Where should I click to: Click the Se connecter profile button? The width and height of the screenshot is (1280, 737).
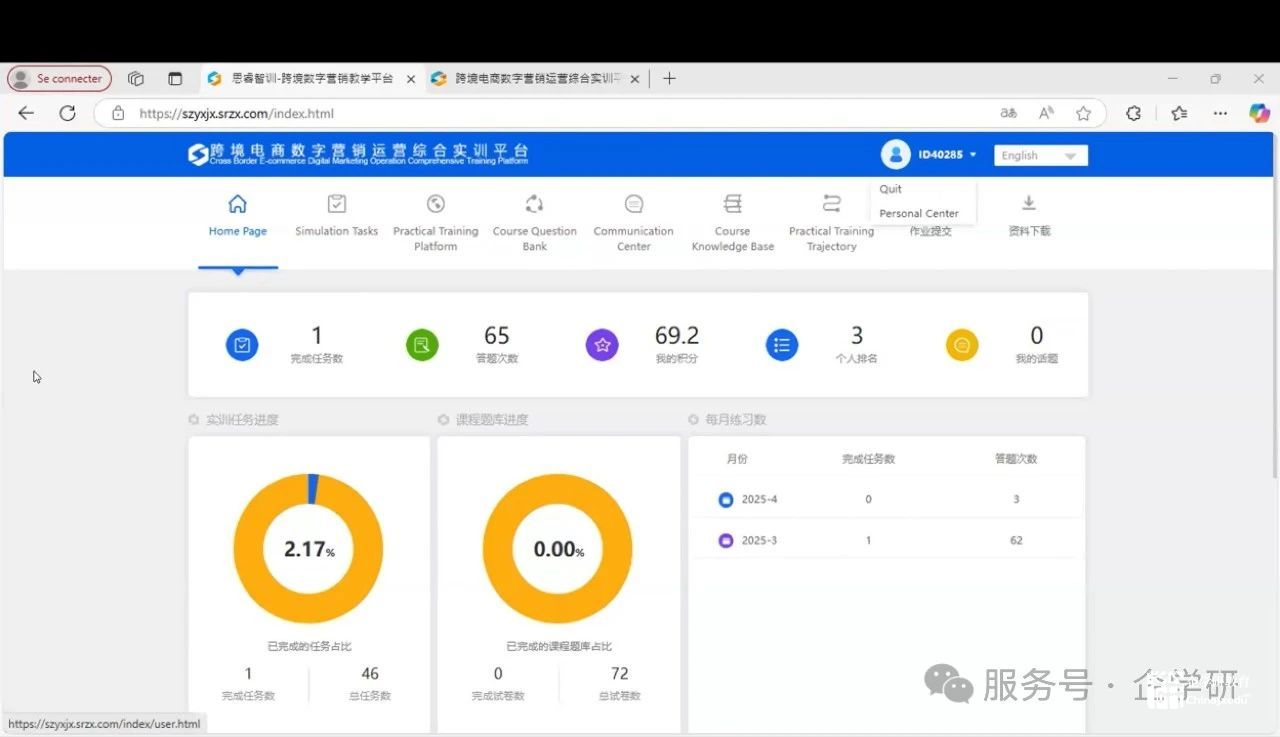point(59,79)
